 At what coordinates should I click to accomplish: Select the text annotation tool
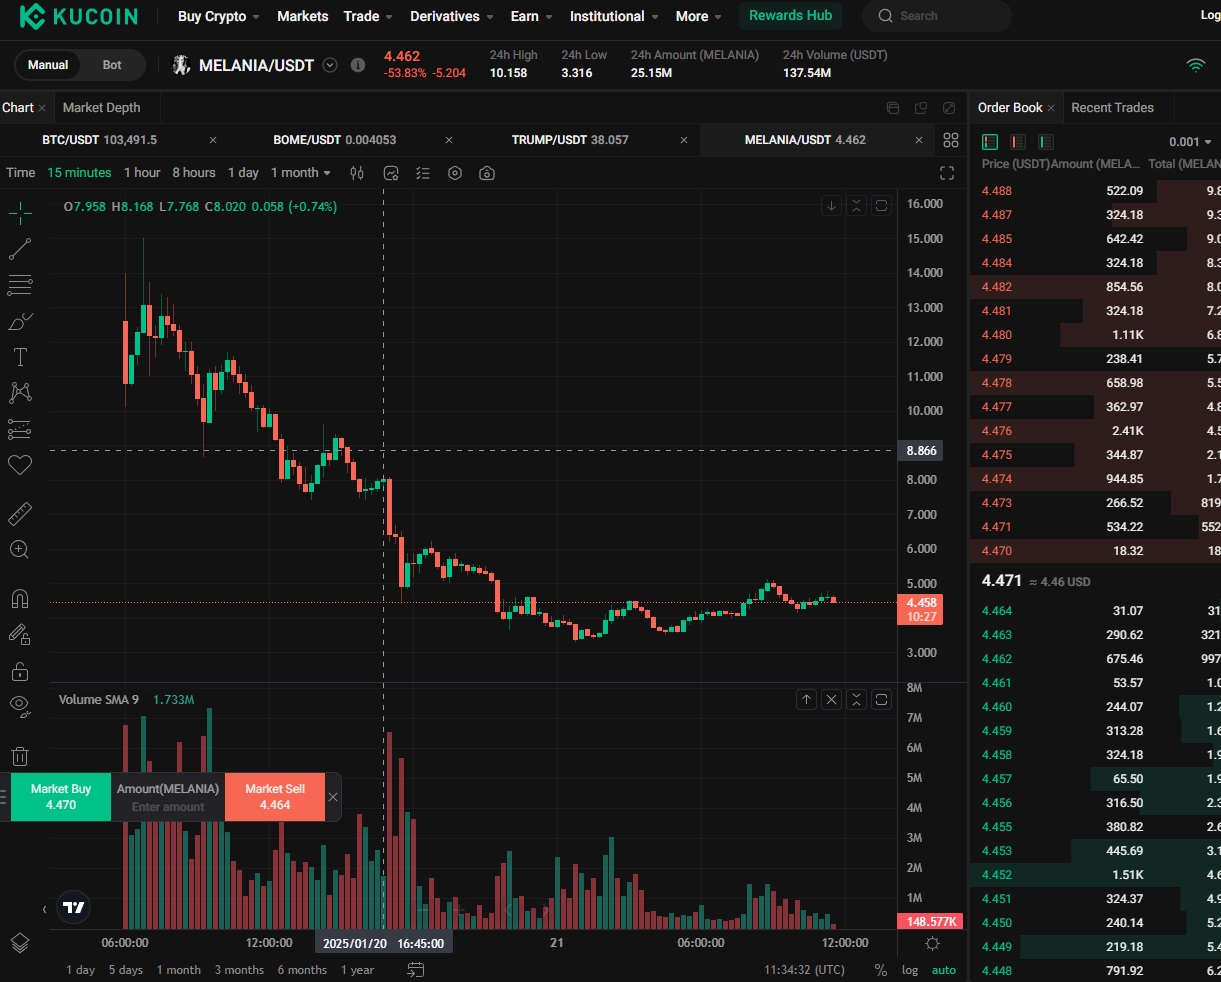(x=20, y=357)
